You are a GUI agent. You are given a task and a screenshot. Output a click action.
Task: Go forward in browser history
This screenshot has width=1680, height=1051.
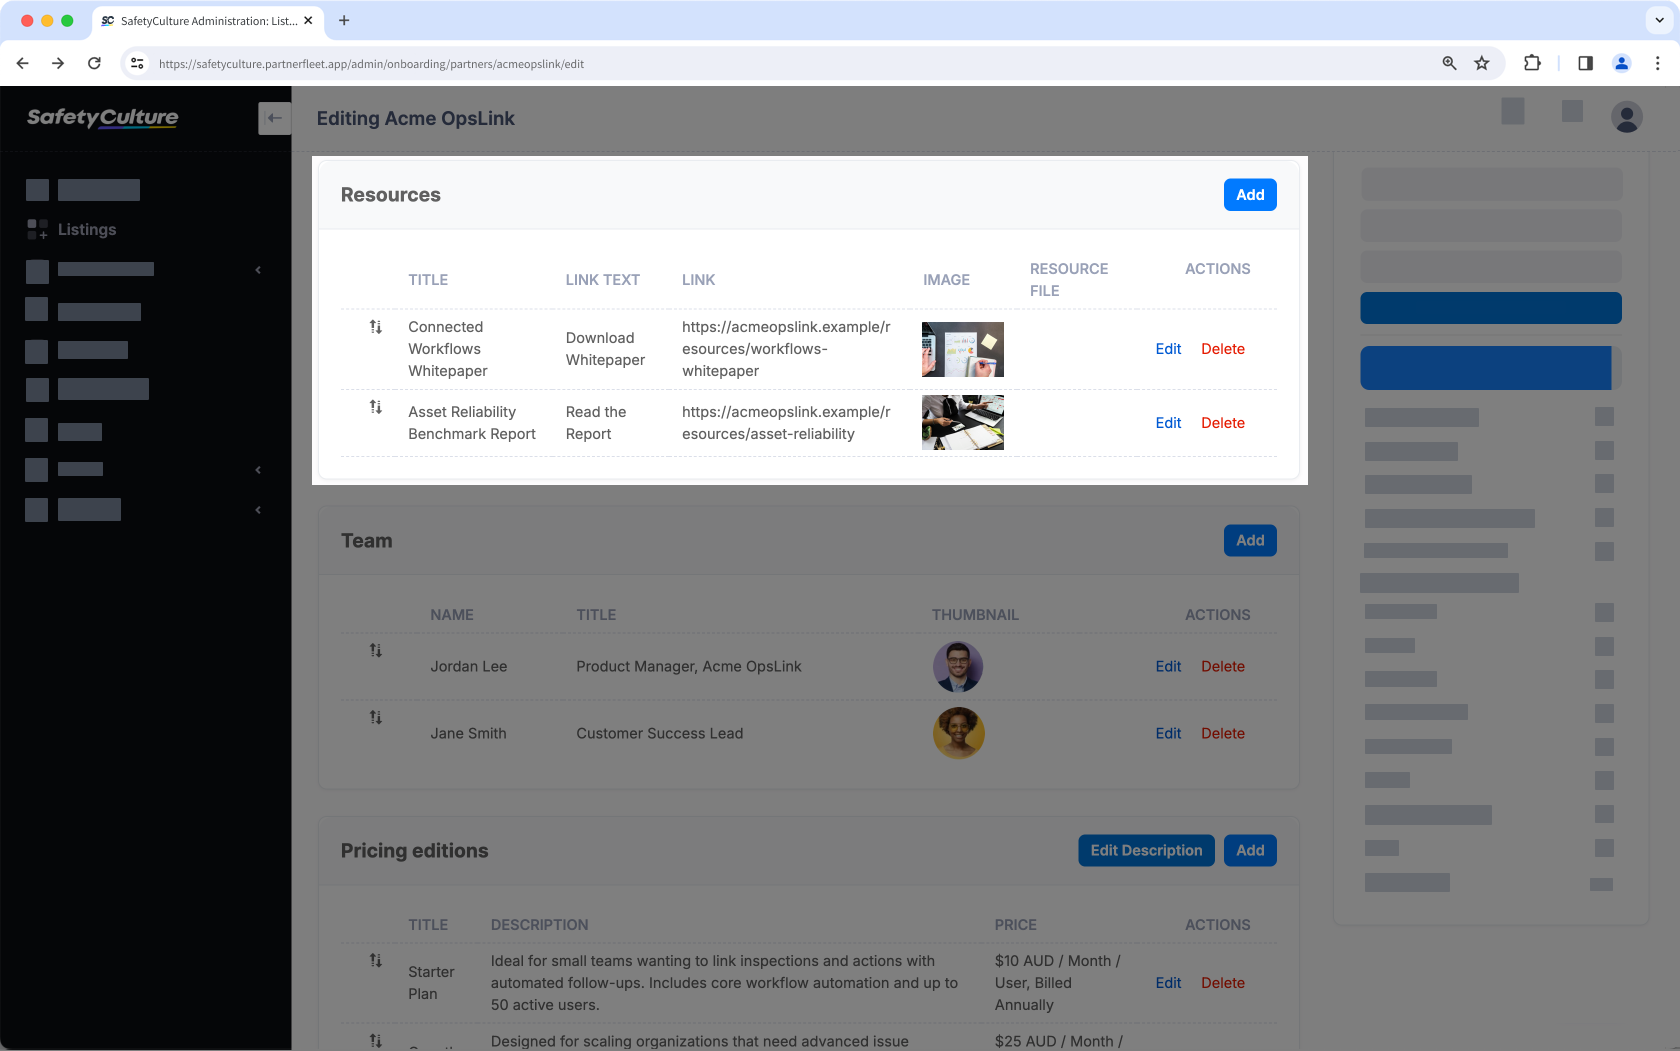[58, 63]
